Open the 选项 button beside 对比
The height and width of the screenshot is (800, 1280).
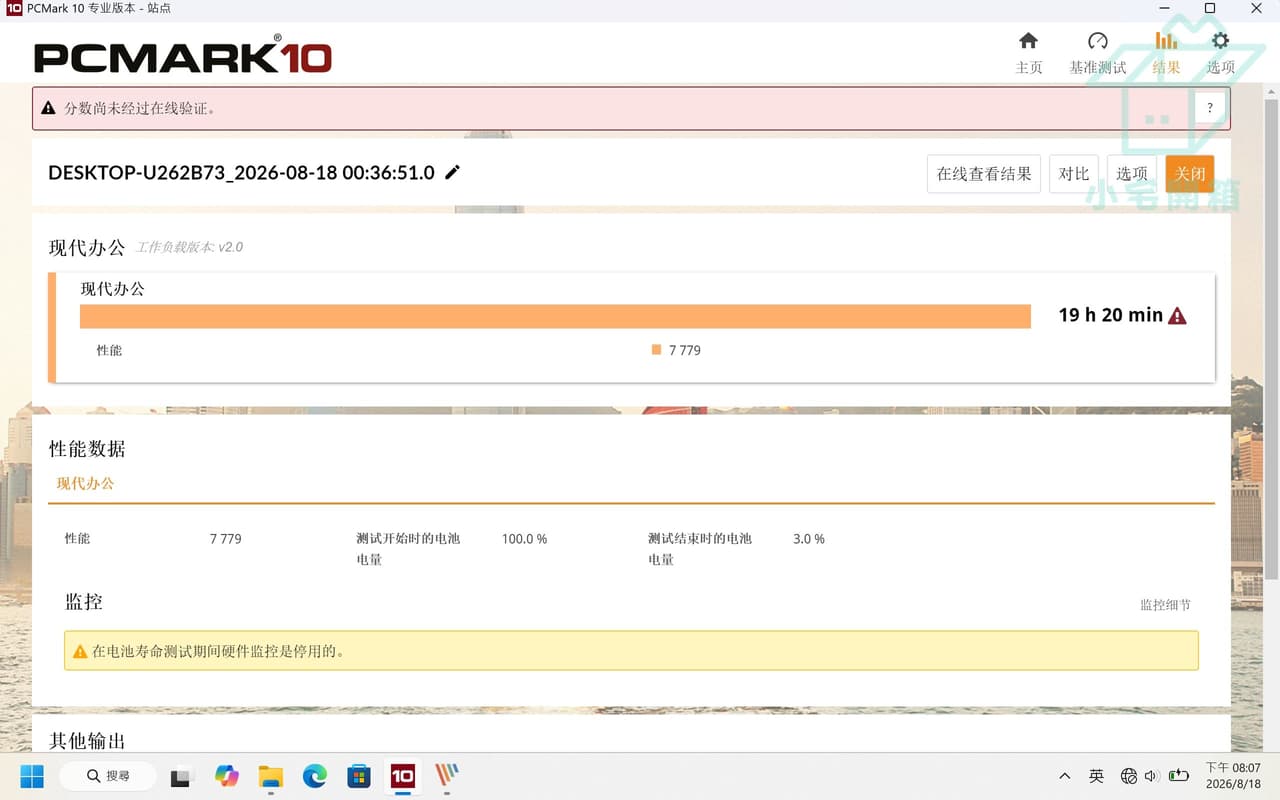1132,174
